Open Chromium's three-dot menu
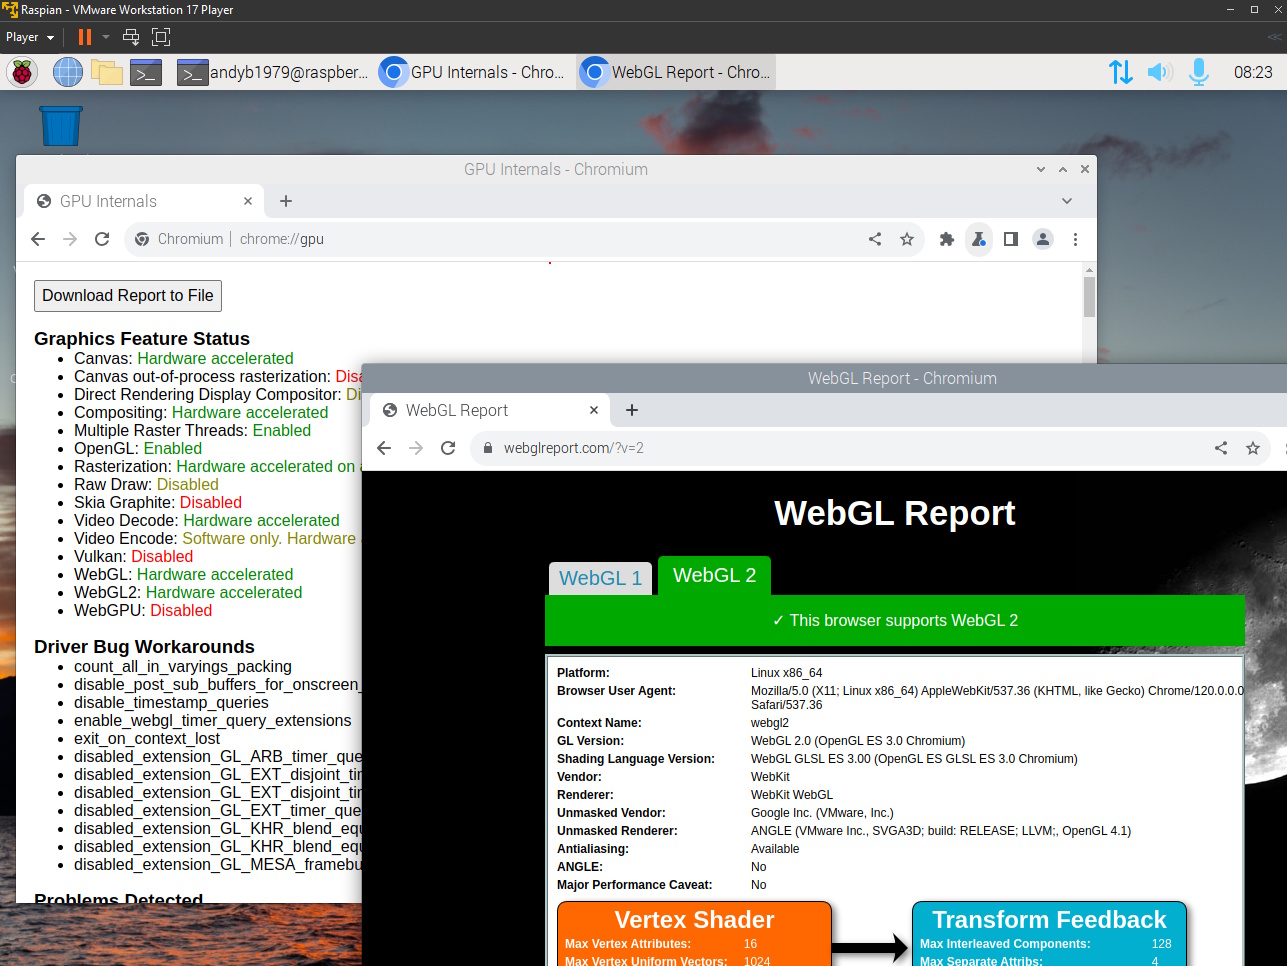The width and height of the screenshot is (1287, 966). (1075, 239)
